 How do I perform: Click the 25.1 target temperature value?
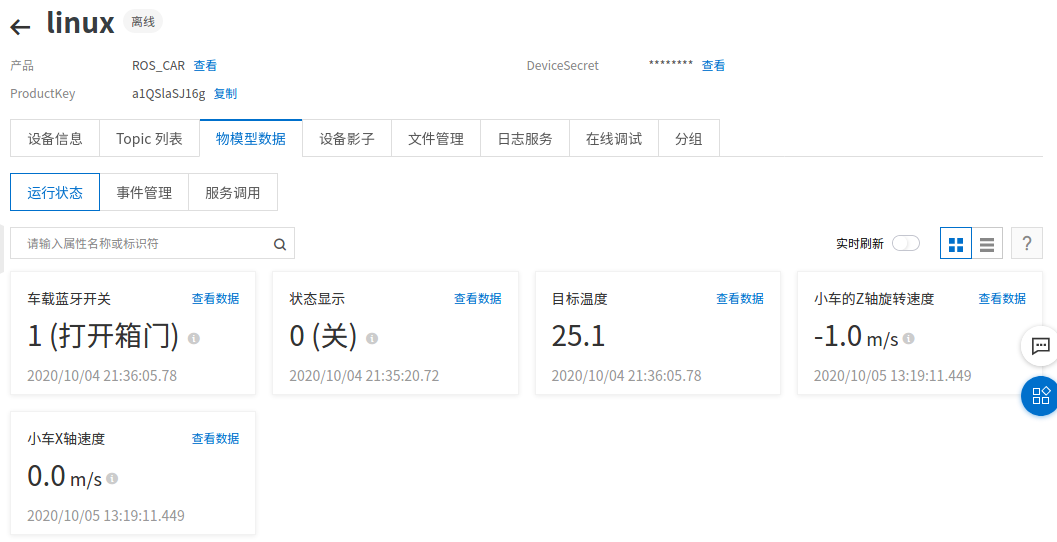click(578, 336)
